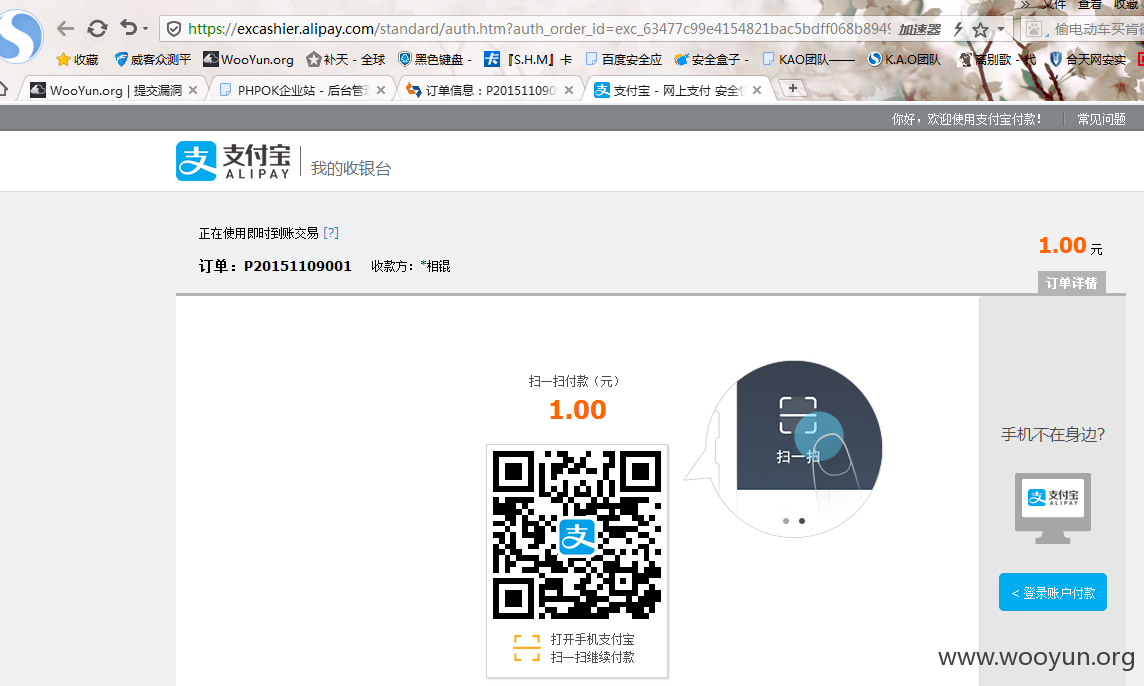Click the 手机不在身边? text

click(x=1053, y=435)
